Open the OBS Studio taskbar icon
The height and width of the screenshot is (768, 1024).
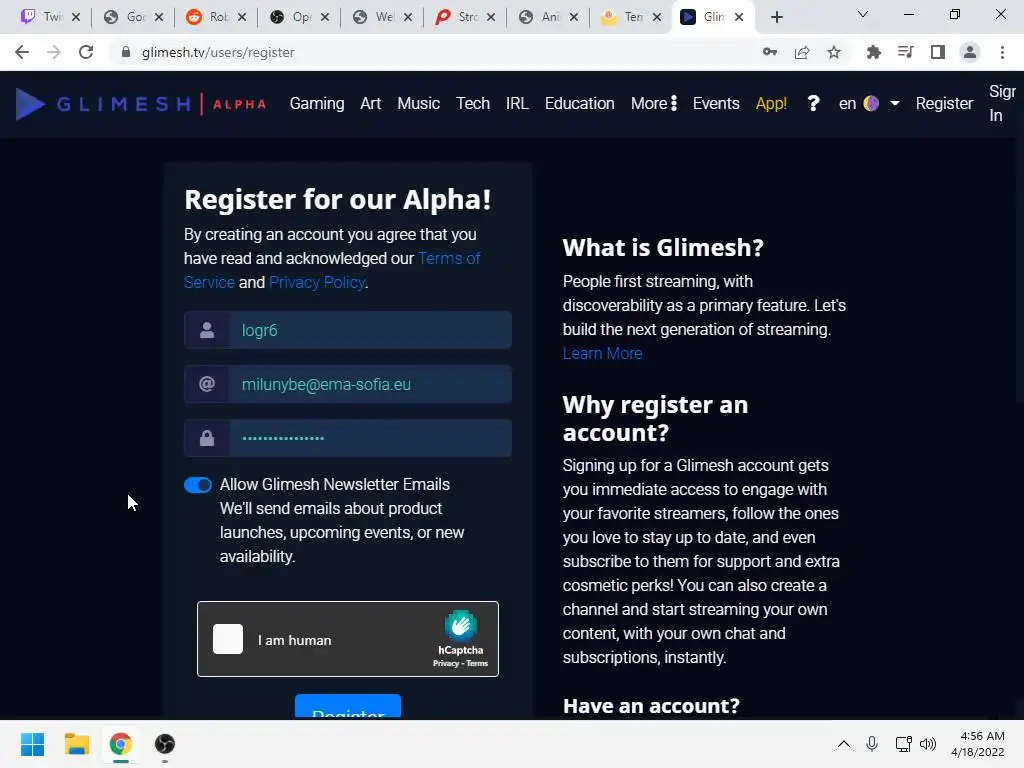click(x=165, y=744)
